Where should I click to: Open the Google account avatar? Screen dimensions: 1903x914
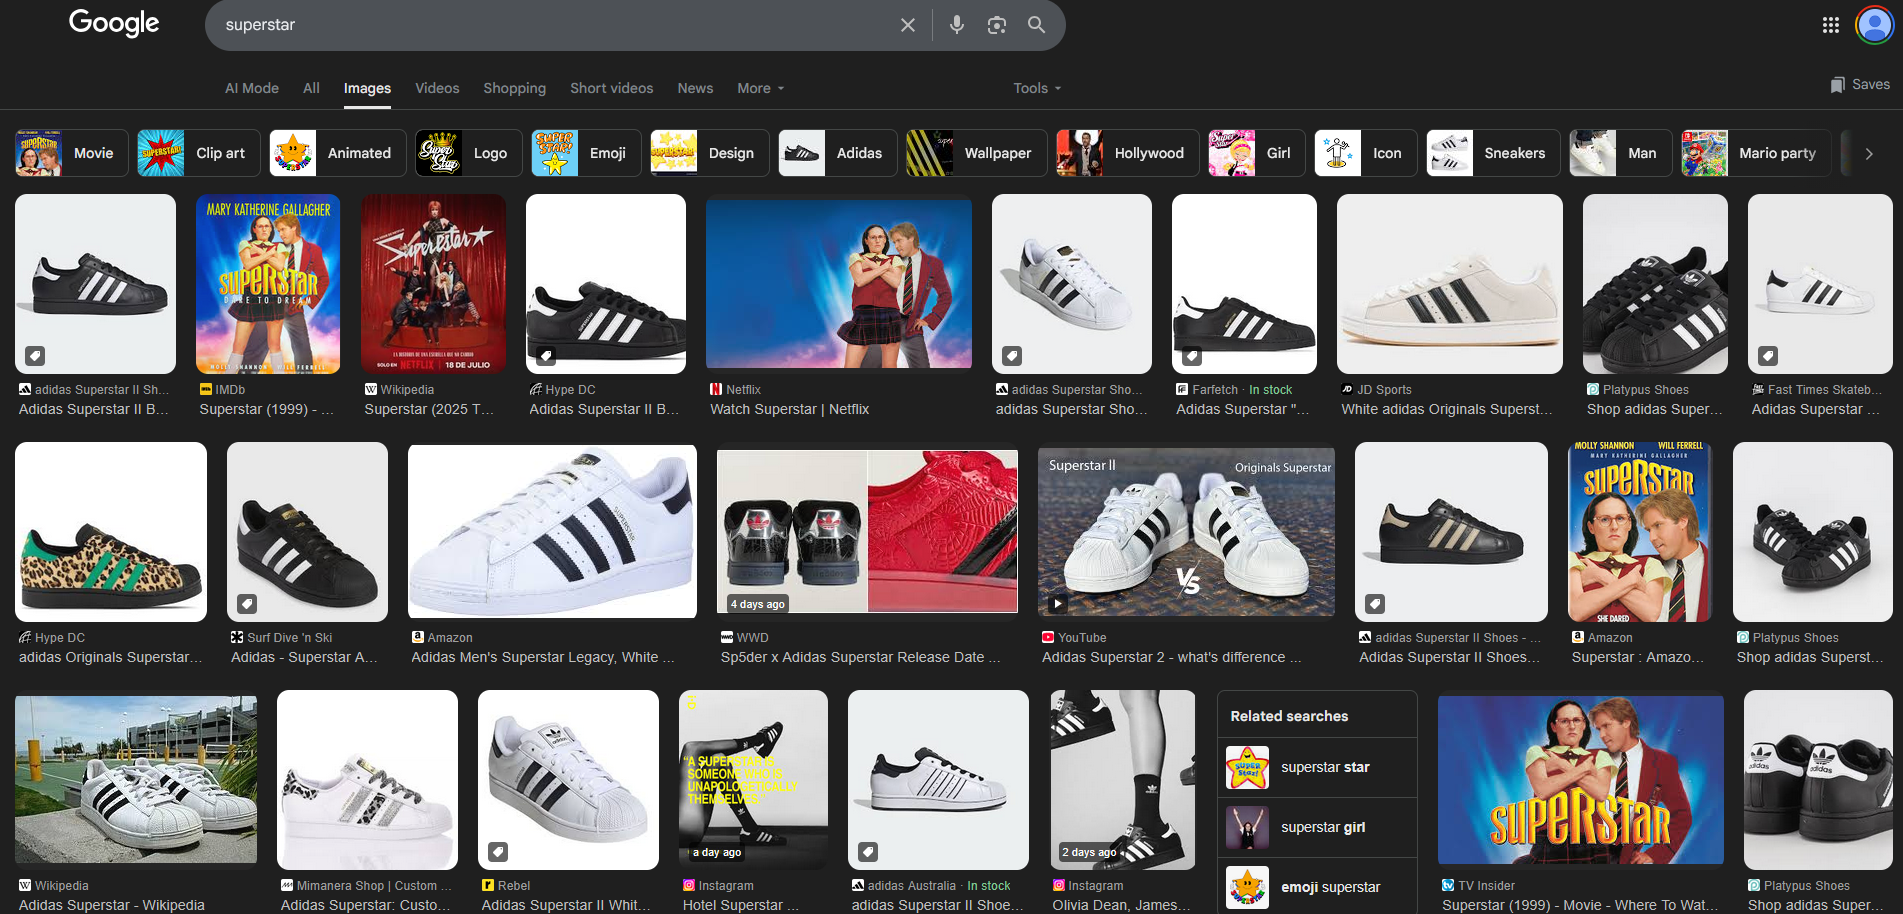tap(1874, 25)
